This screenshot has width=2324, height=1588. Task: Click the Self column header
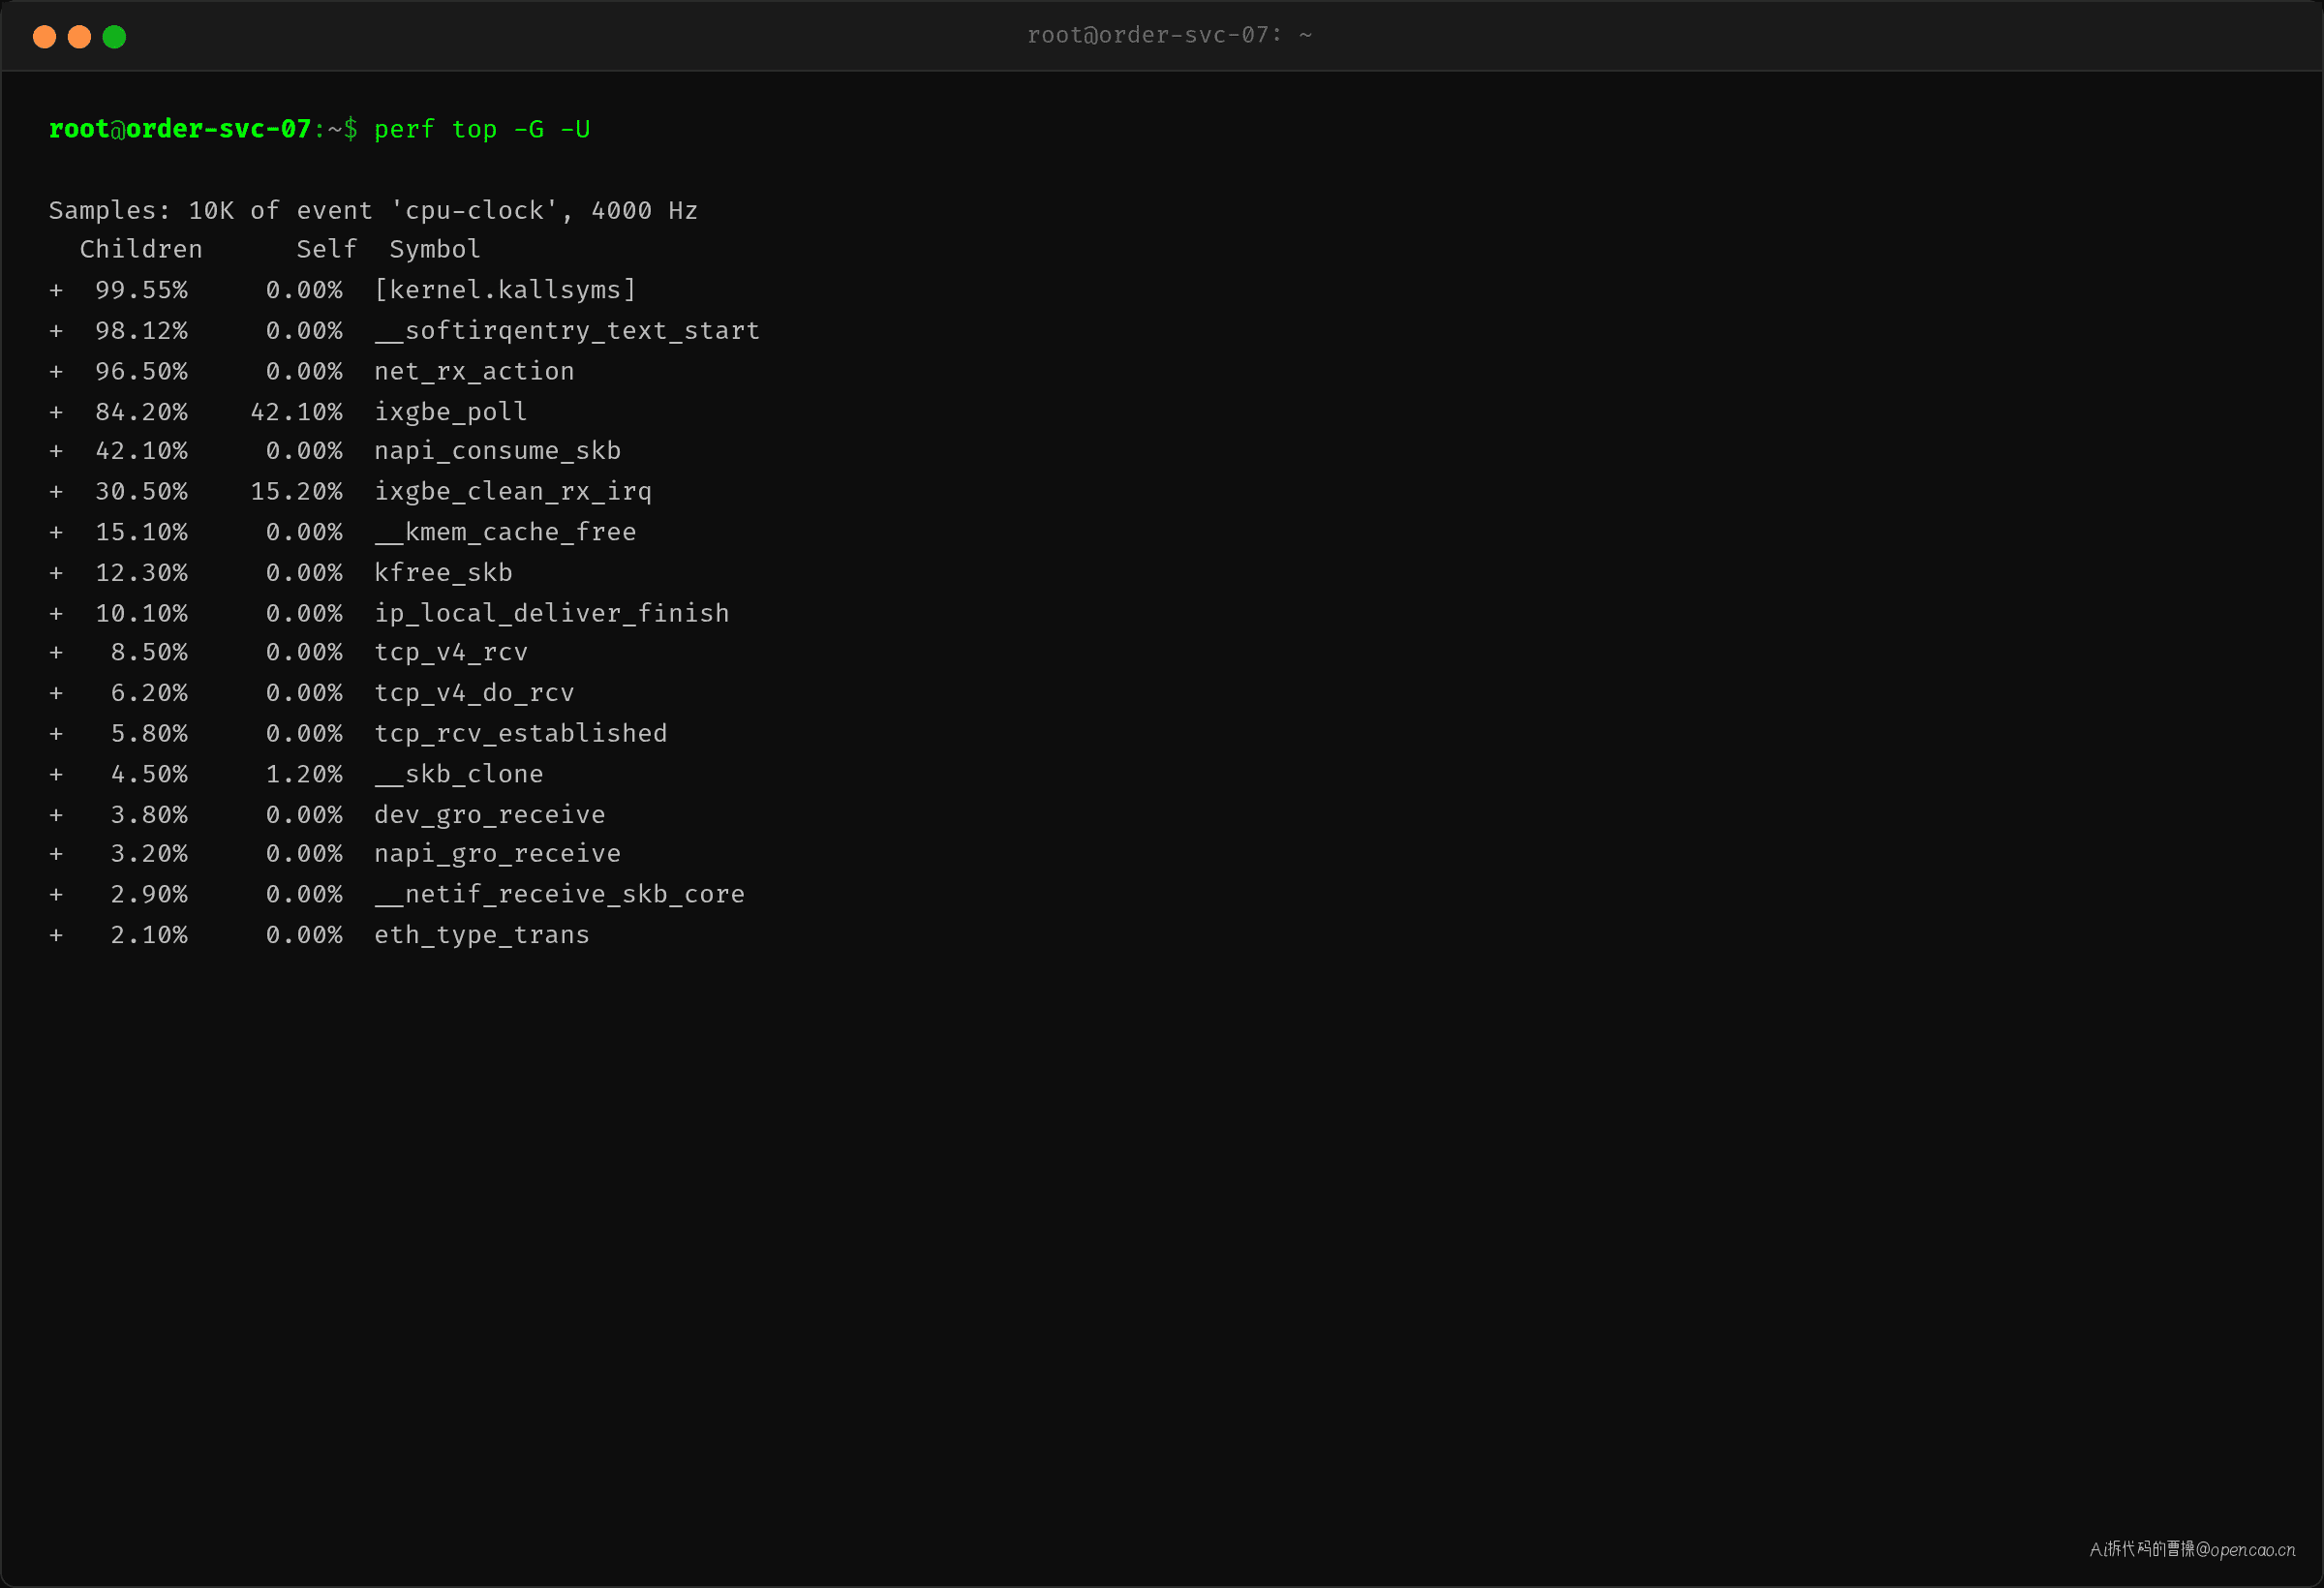point(326,249)
